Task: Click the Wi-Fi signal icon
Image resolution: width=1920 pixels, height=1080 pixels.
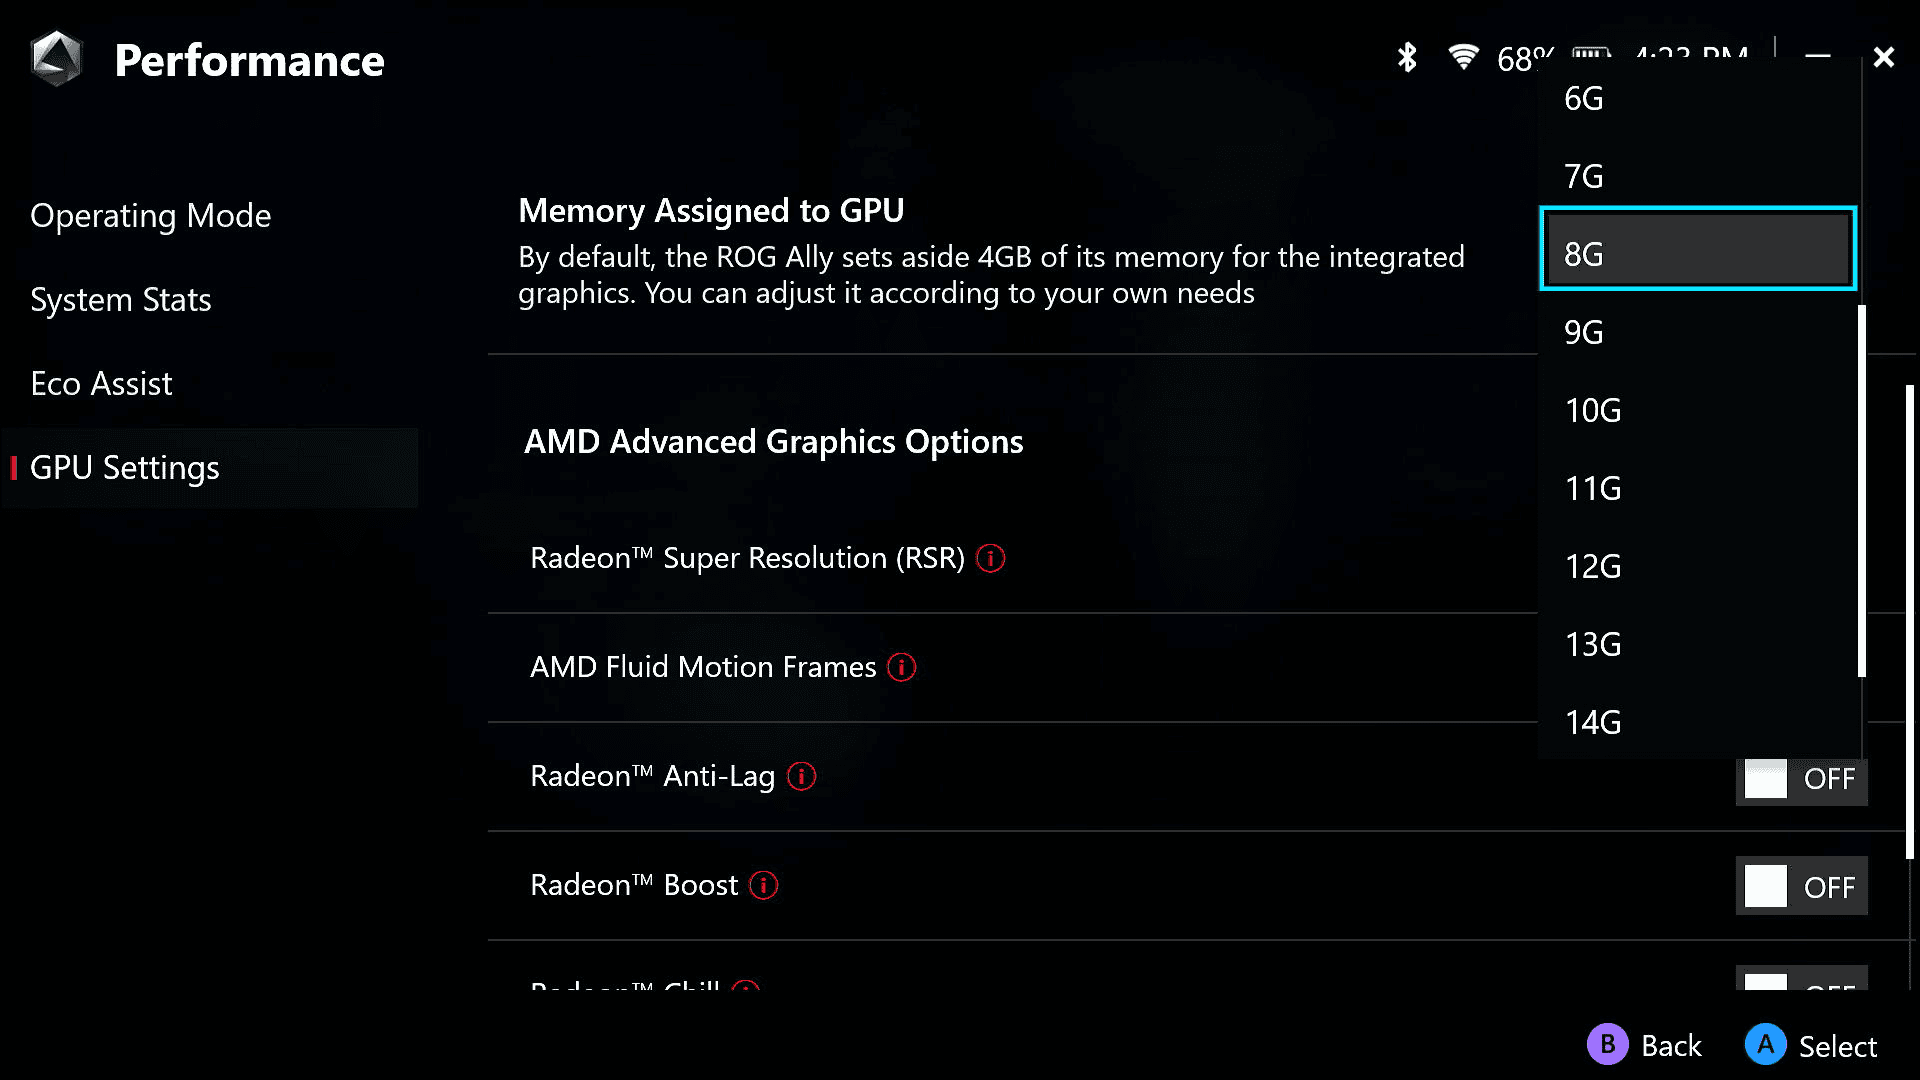Action: [x=1463, y=58]
